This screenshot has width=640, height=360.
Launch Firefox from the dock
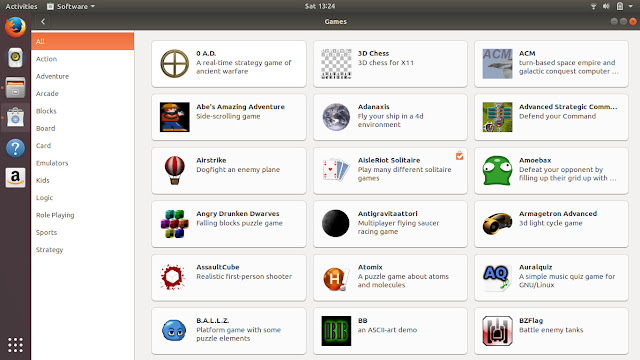pos(15,27)
